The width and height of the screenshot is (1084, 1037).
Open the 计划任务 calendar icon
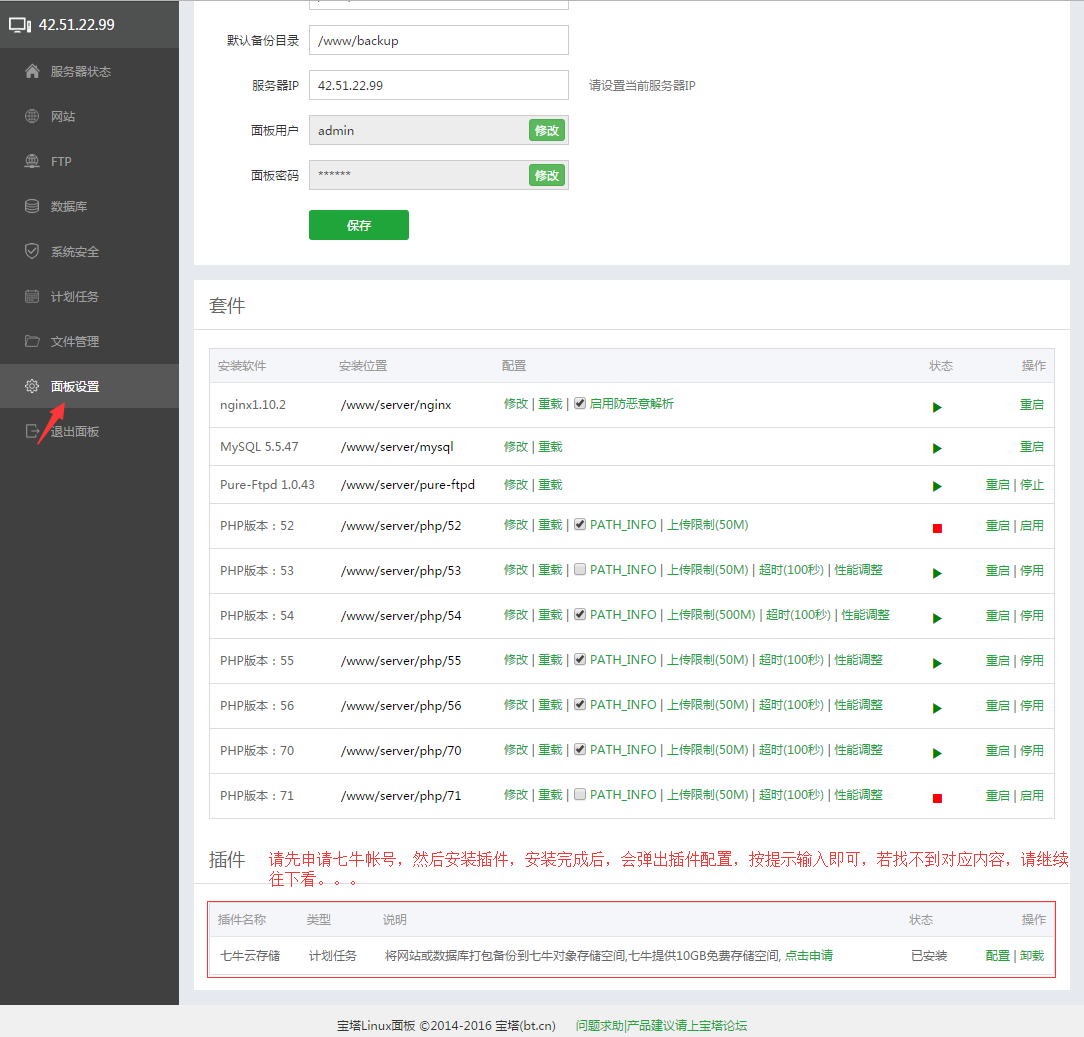coord(32,296)
